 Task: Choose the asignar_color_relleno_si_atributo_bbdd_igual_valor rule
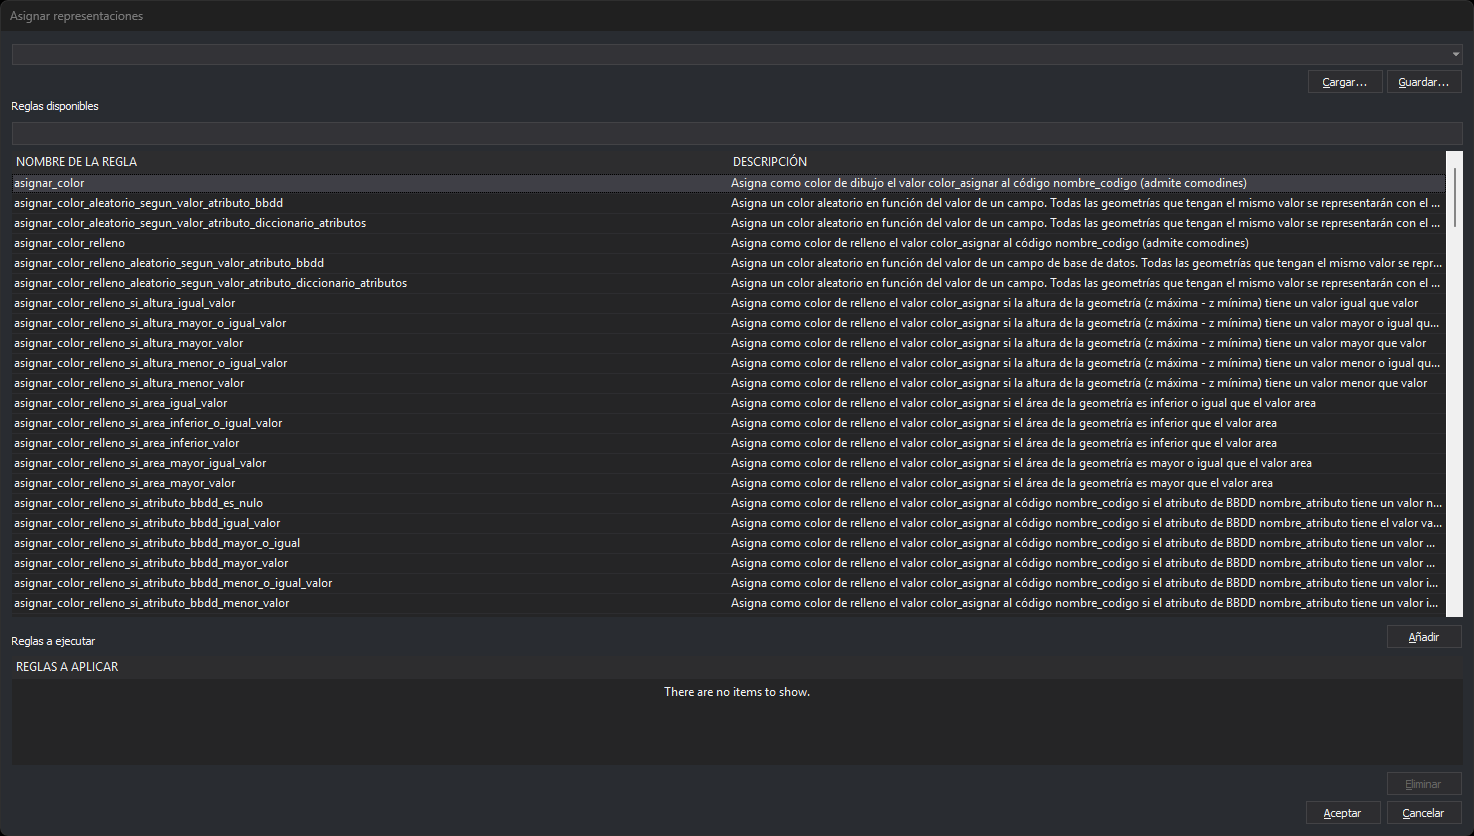pos(729,523)
